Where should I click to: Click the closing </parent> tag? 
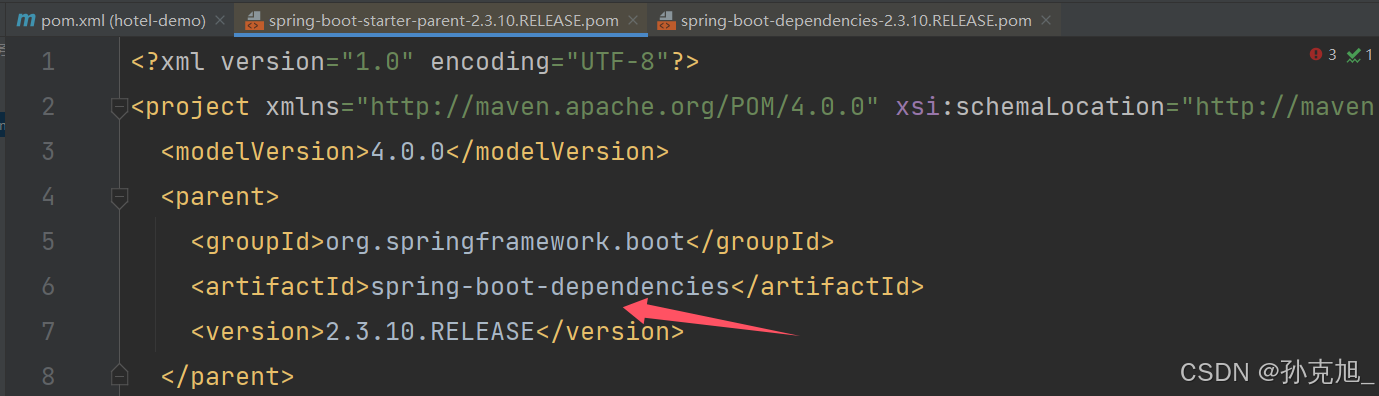click(x=228, y=376)
